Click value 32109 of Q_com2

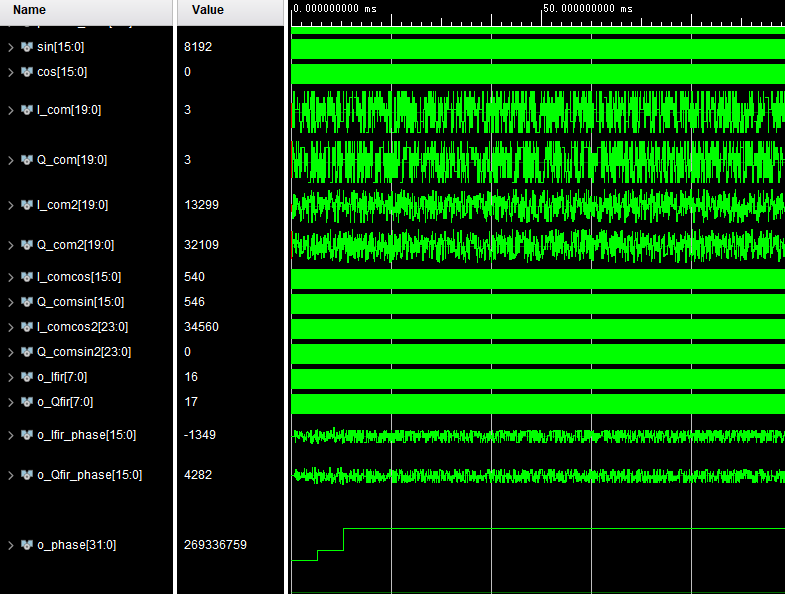(201, 245)
